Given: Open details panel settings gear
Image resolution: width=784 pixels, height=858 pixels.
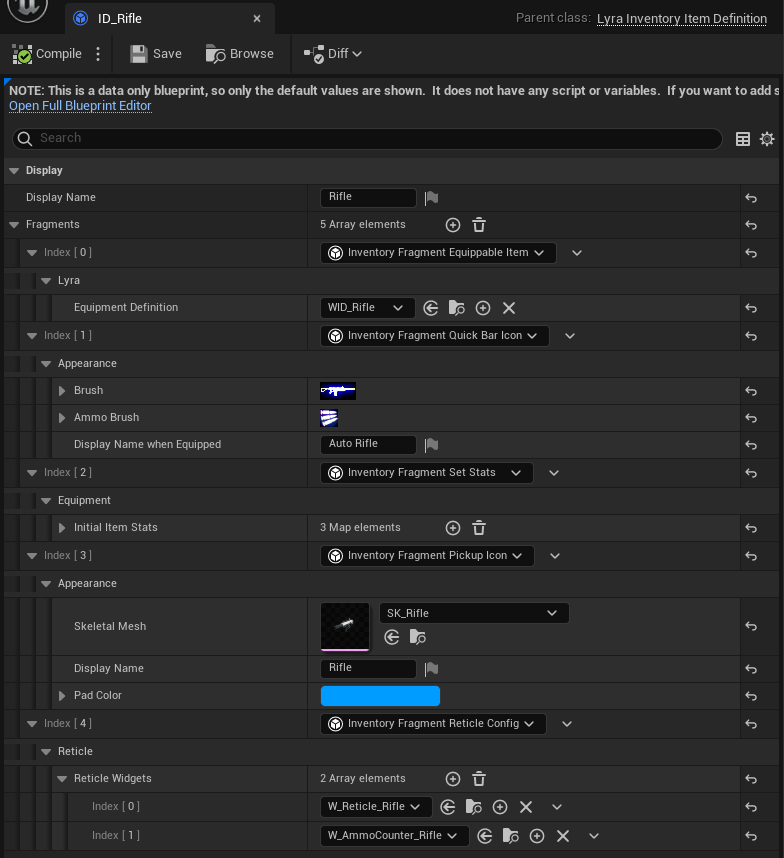Looking at the screenshot, I should pyautogui.click(x=767, y=139).
